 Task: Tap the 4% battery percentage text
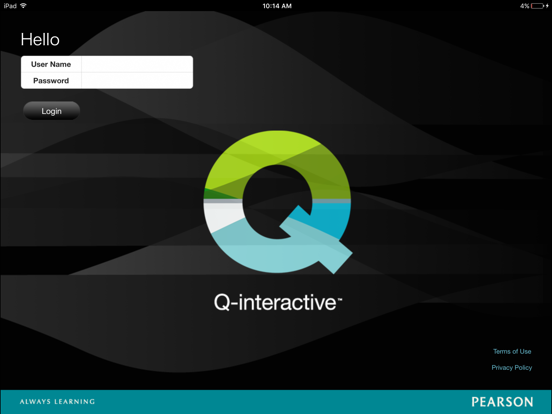[x=525, y=6]
